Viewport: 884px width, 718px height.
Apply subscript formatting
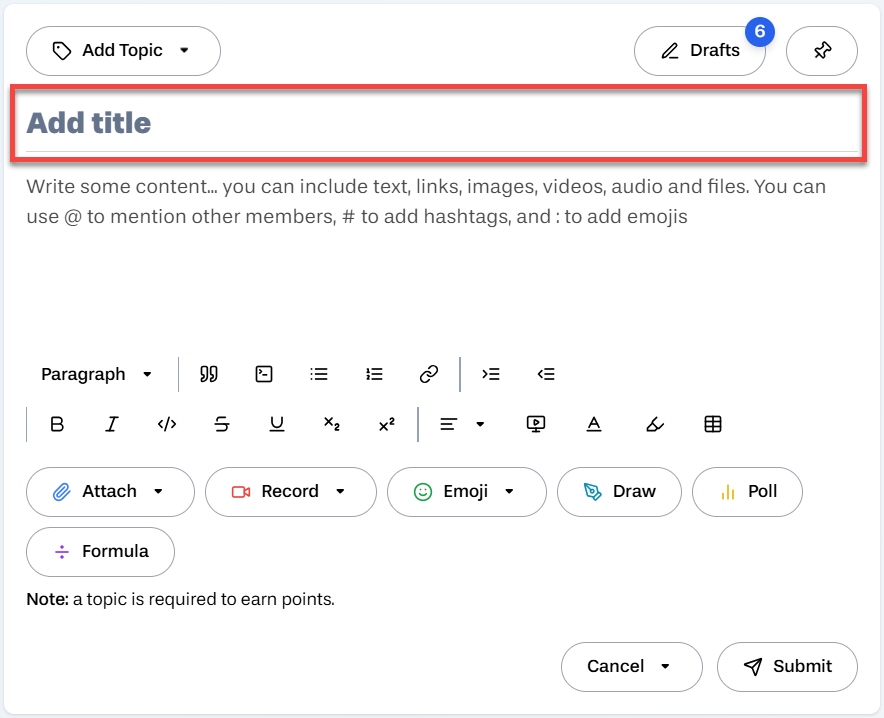[x=332, y=424]
